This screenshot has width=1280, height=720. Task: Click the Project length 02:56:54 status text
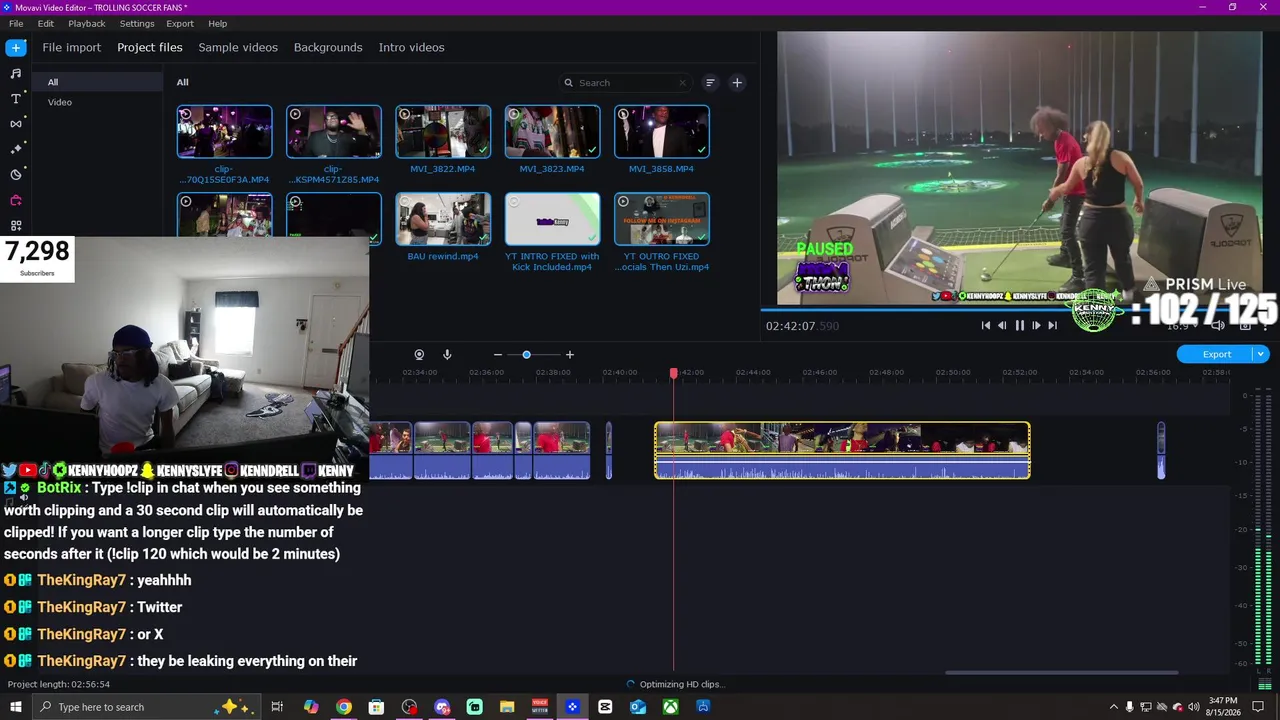pyautogui.click(x=59, y=684)
